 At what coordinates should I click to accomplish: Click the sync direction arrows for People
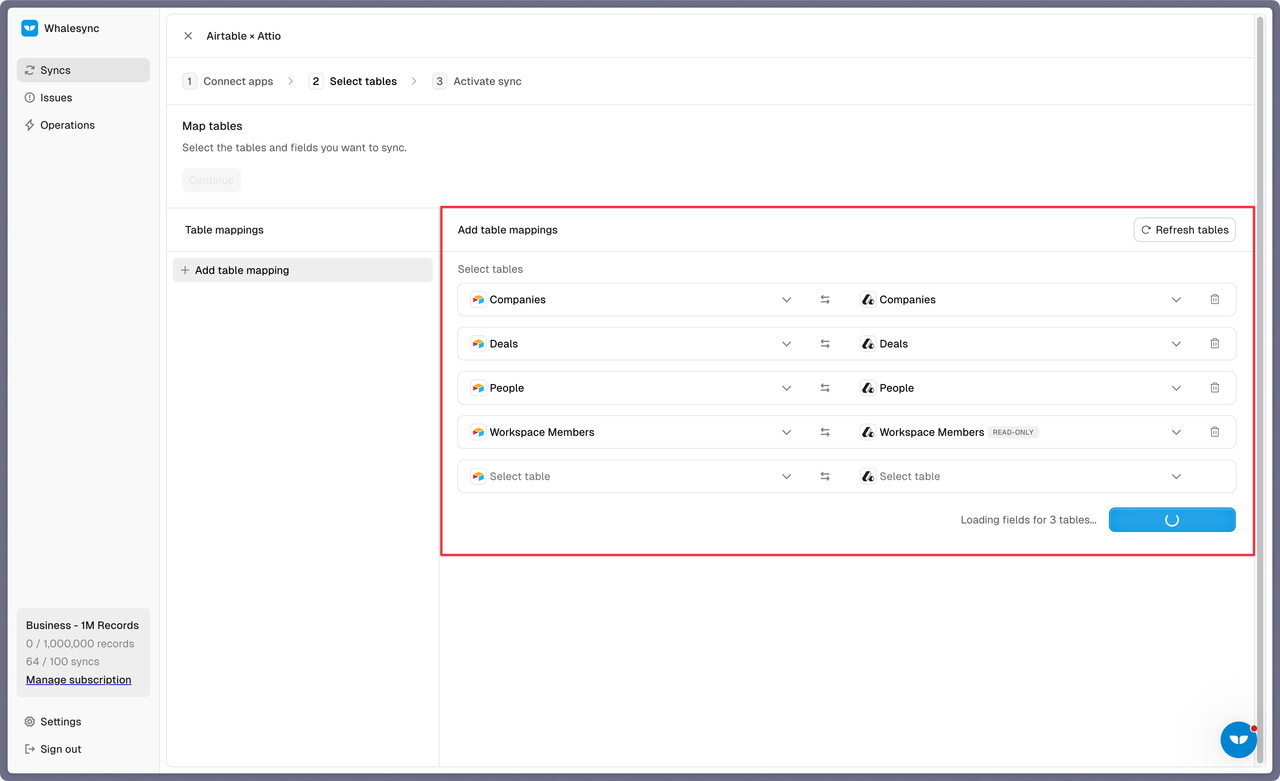click(825, 388)
